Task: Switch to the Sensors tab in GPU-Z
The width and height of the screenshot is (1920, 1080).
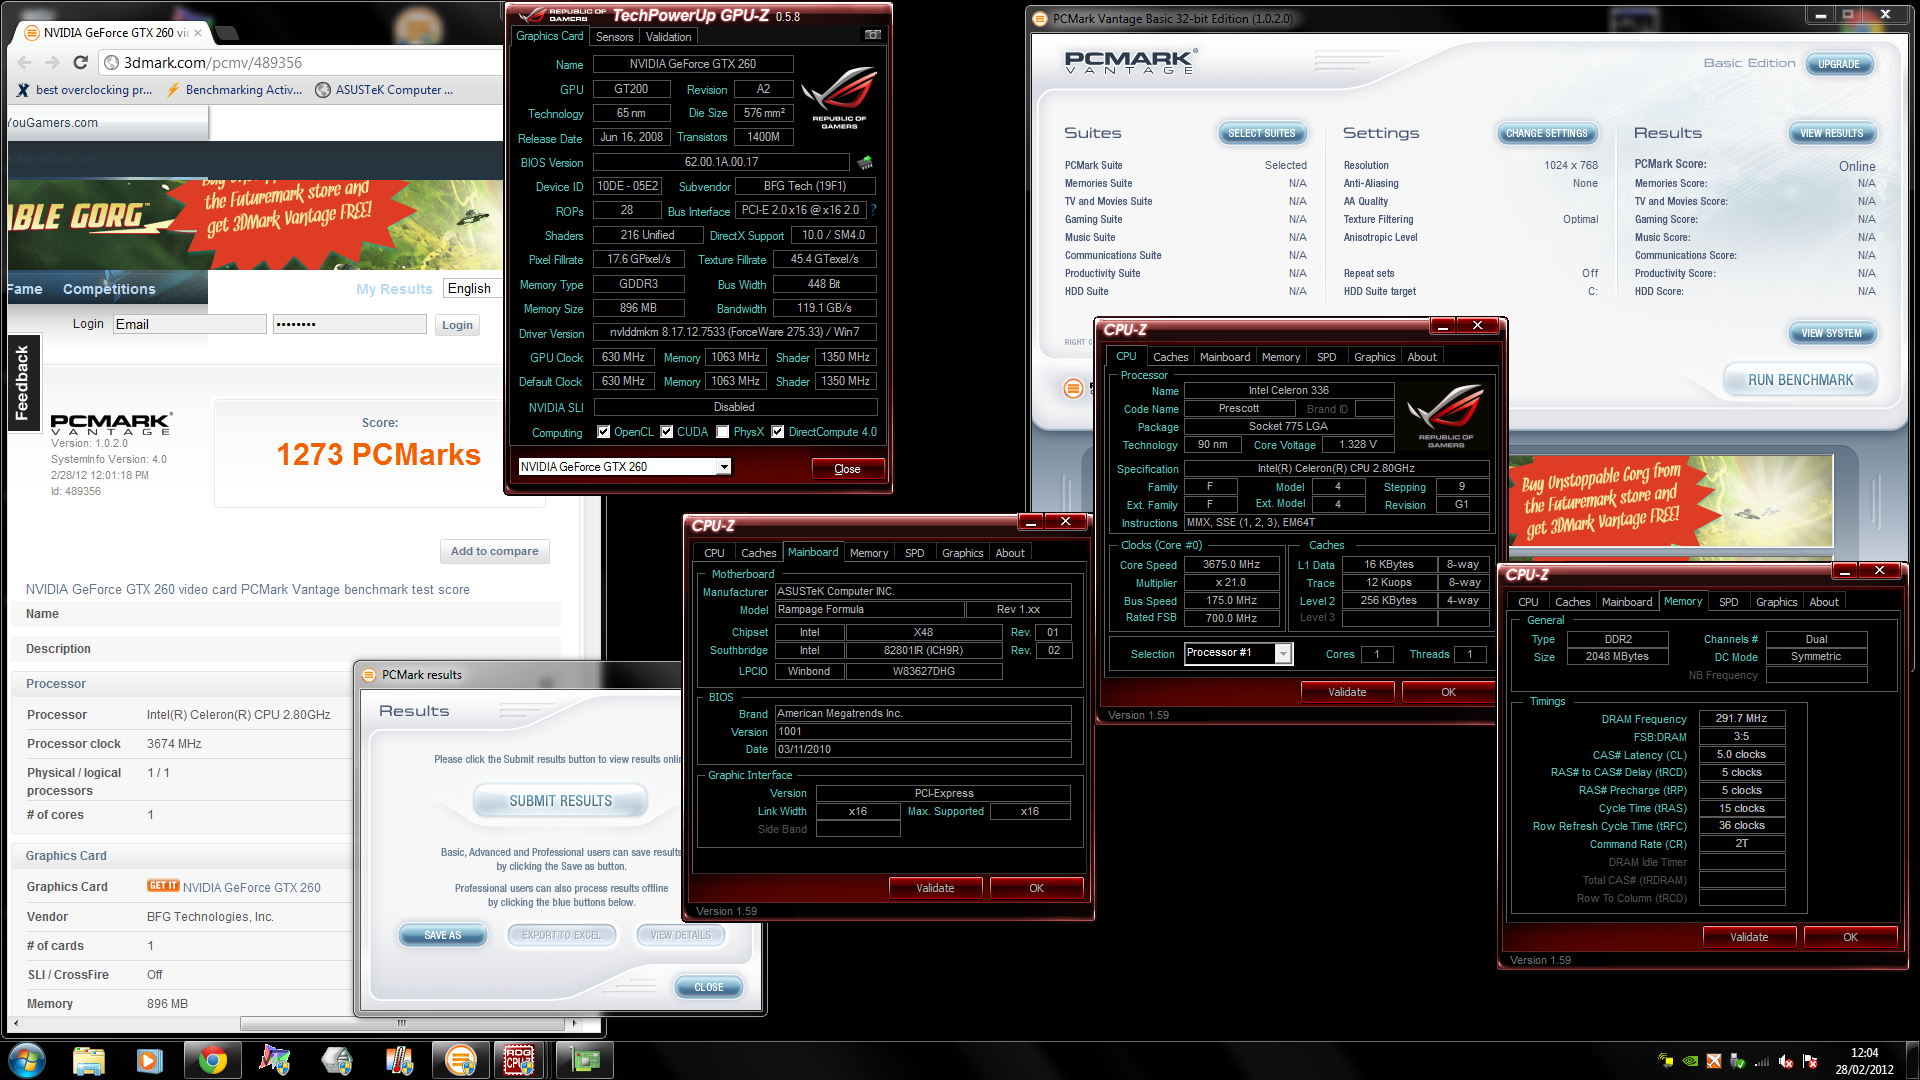Action: (x=614, y=37)
